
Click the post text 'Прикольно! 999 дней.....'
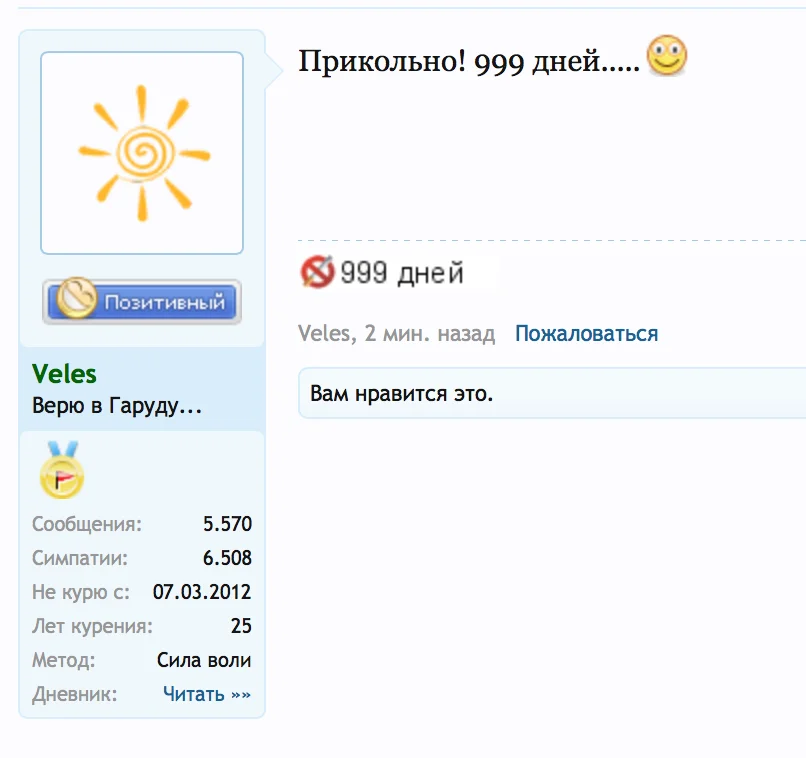point(469,62)
